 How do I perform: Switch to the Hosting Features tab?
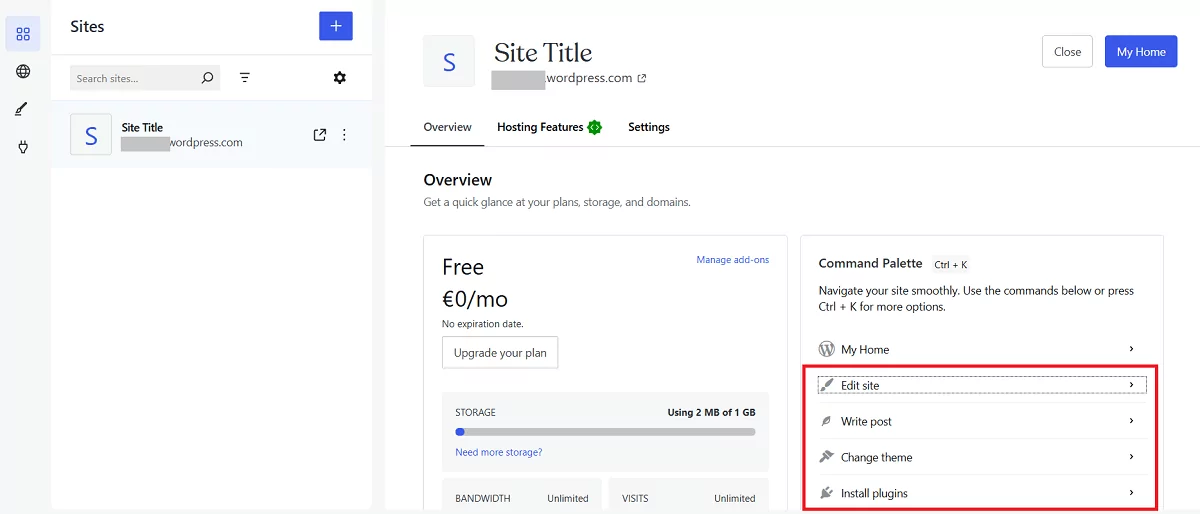coord(540,127)
